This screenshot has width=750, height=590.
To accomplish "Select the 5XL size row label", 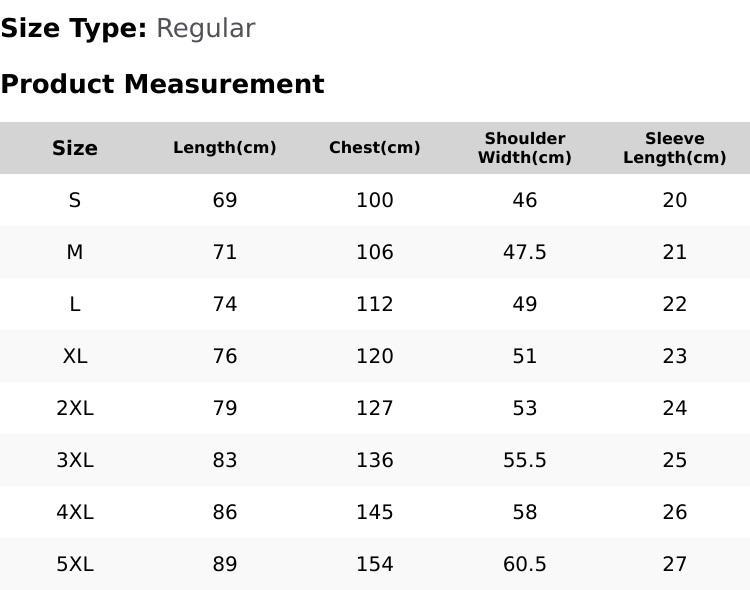I will click(75, 564).
